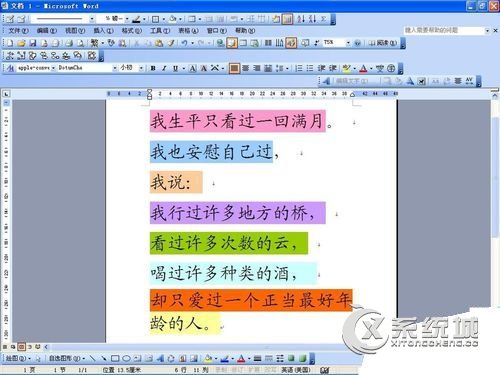Toggle the Character Border A button

[x=193, y=68]
